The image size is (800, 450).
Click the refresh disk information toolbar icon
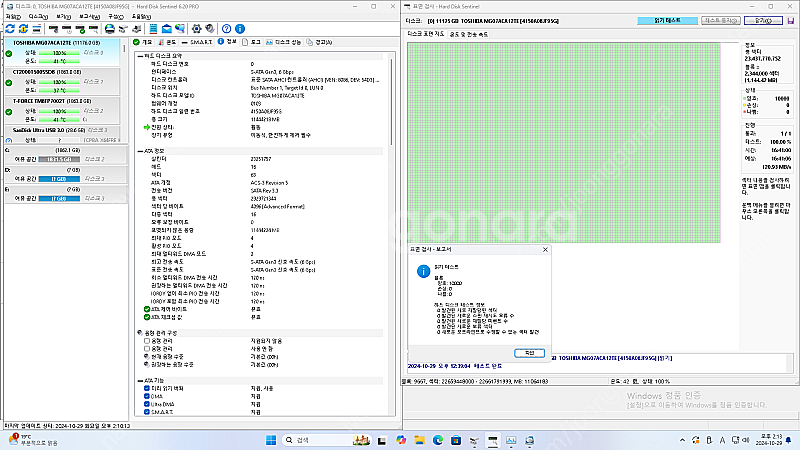[10, 29]
